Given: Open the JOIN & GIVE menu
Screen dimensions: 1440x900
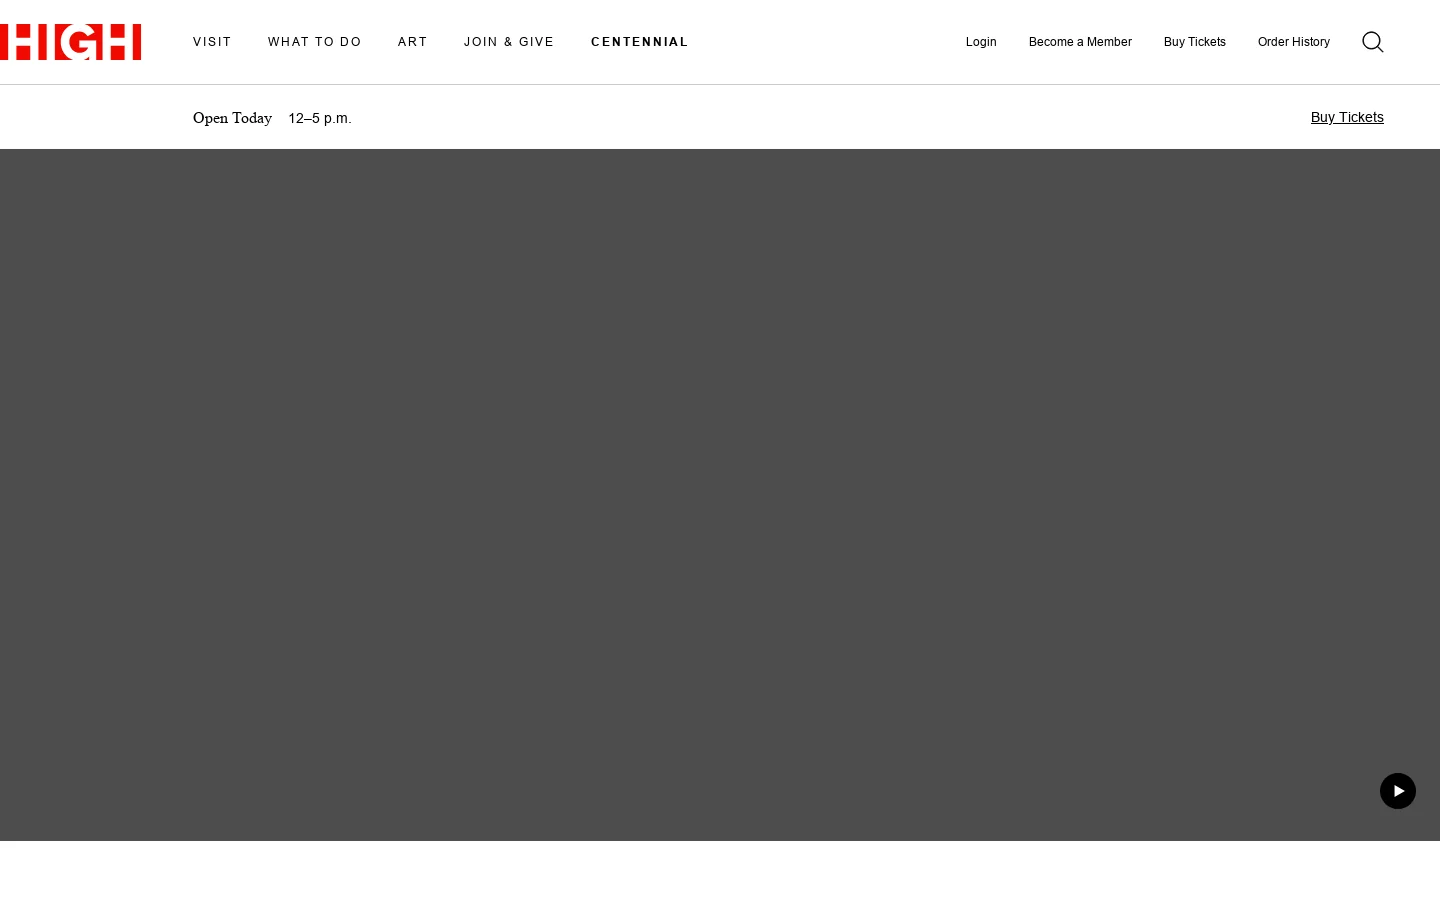Looking at the screenshot, I should (509, 42).
